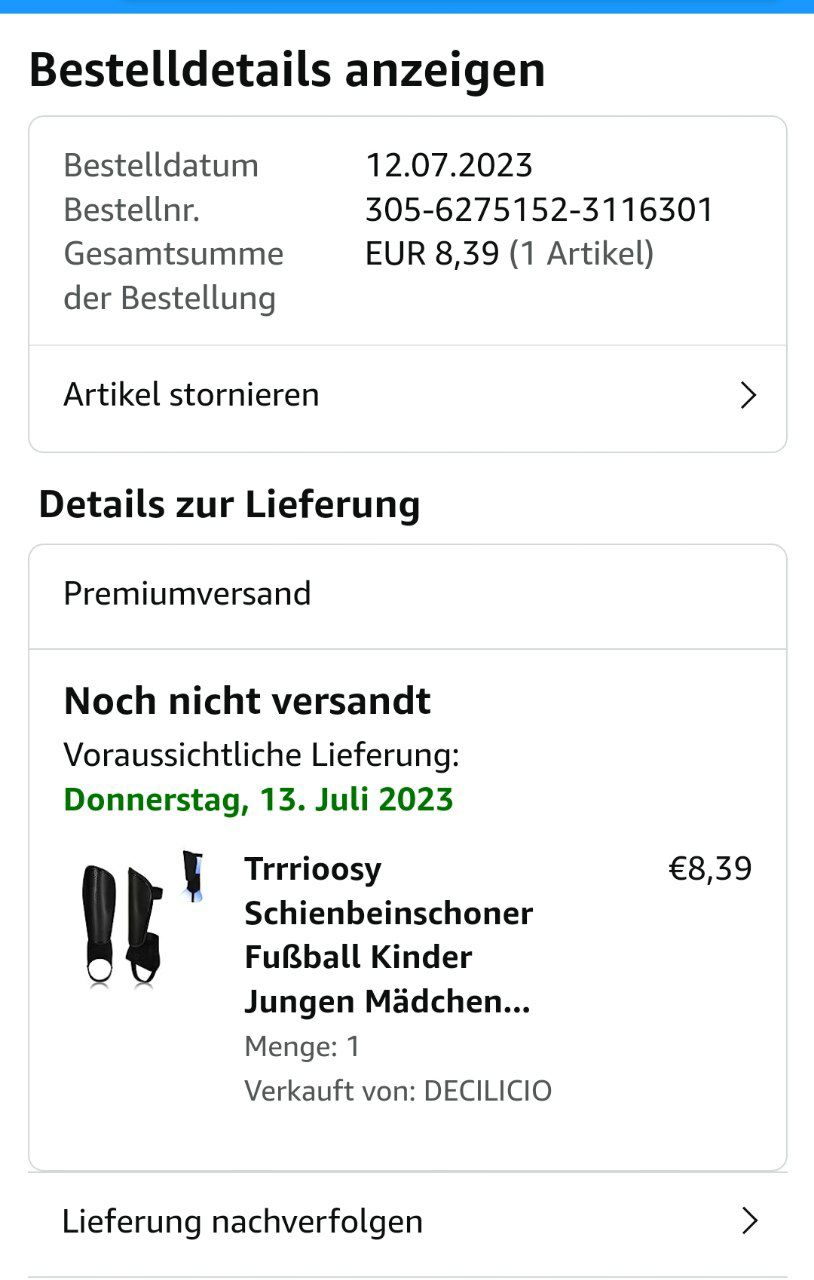The width and height of the screenshot is (814, 1280).
Task: Click the order date 12.07.2023
Action: [449, 165]
